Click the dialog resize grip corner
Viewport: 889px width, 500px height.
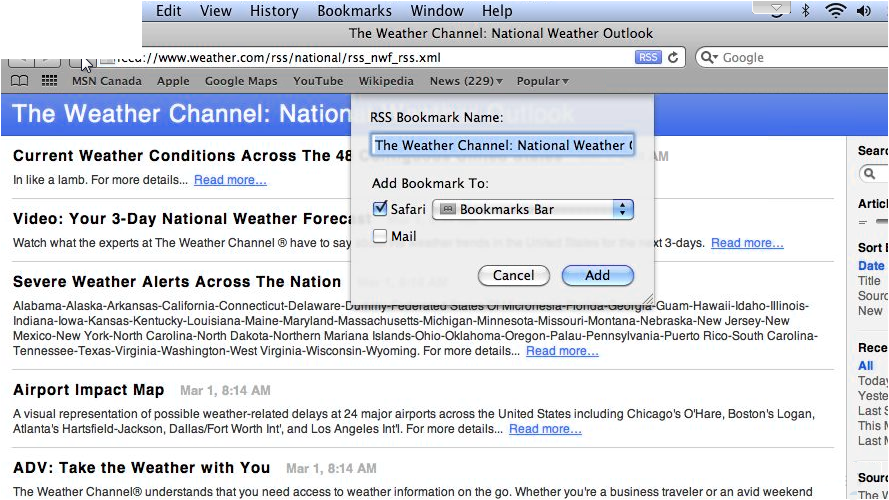click(648, 299)
